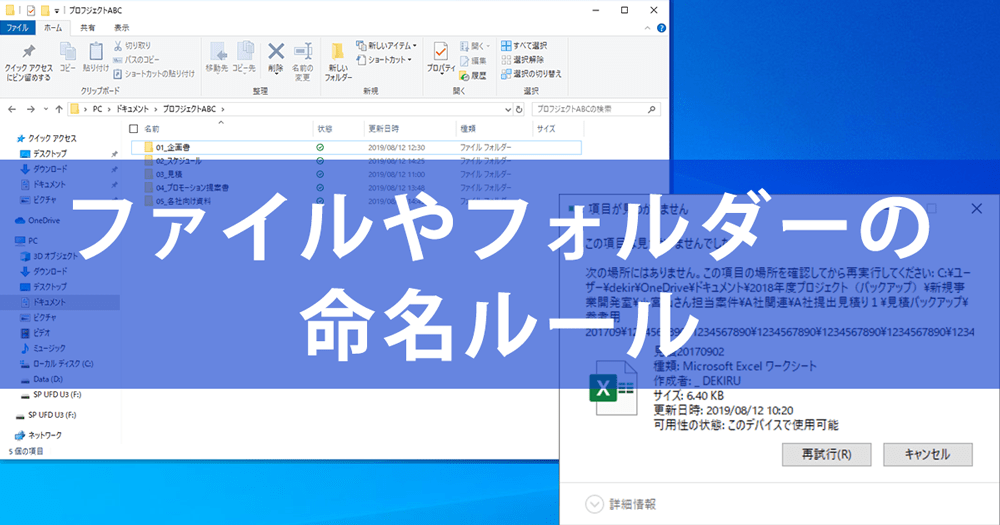
Task: Close the error dialog with its X
Action: [x=976, y=209]
